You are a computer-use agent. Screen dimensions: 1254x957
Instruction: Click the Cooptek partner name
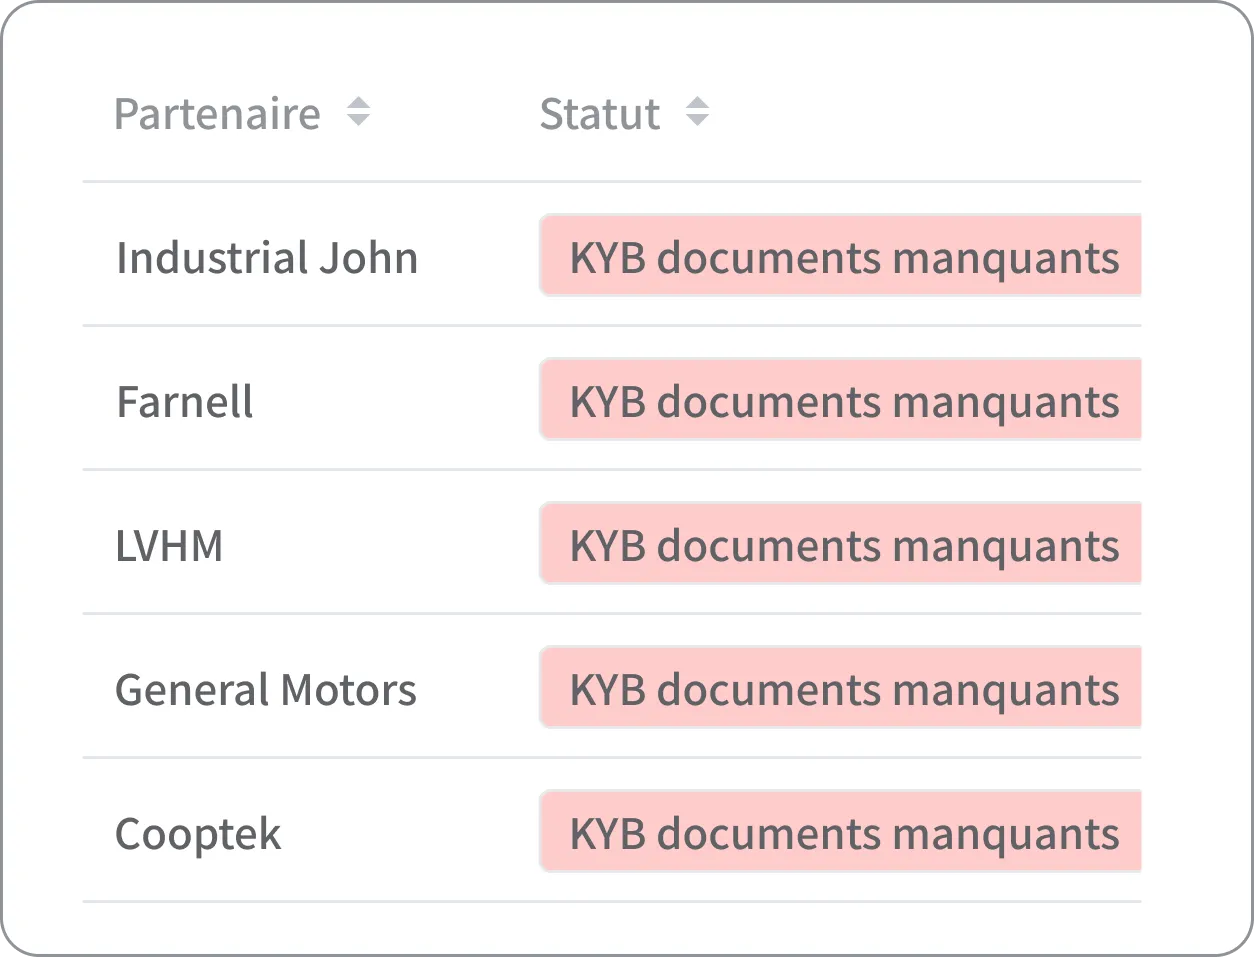point(198,834)
